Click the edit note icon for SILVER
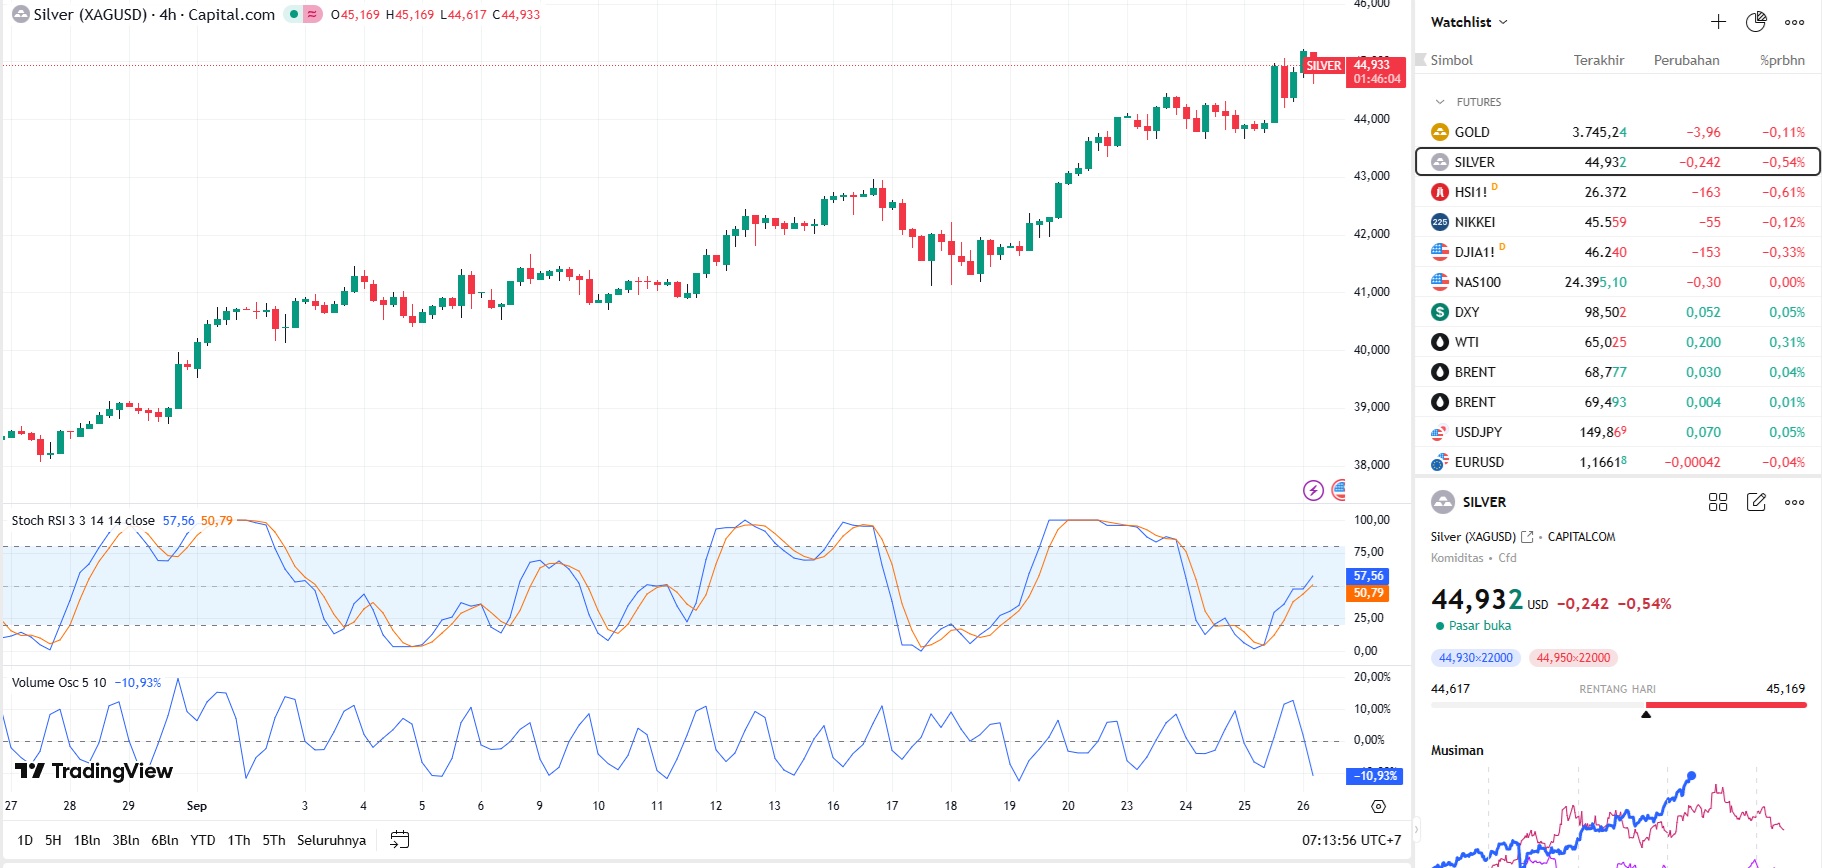Viewport: 1822px width, 868px height. pos(1756,502)
